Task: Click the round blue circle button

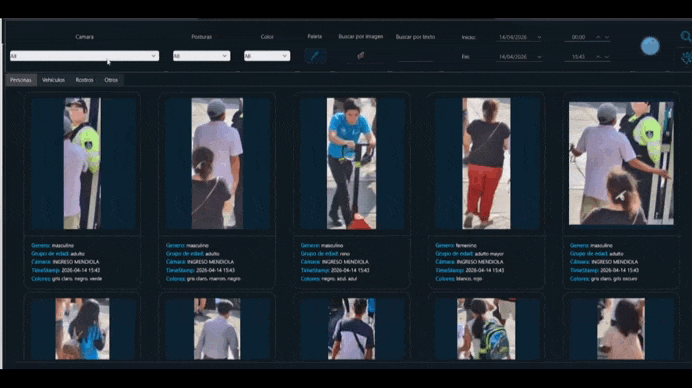Action: tap(650, 46)
